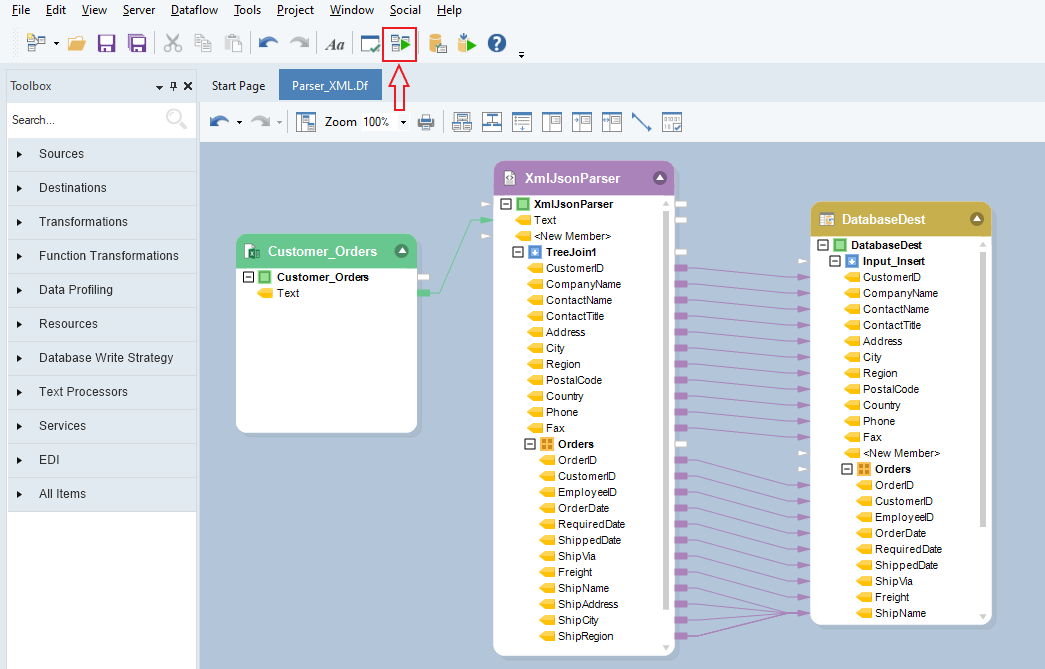The width and height of the screenshot is (1045, 669).
Task: Switch to the Start Page tab
Action: (x=238, y=86)
